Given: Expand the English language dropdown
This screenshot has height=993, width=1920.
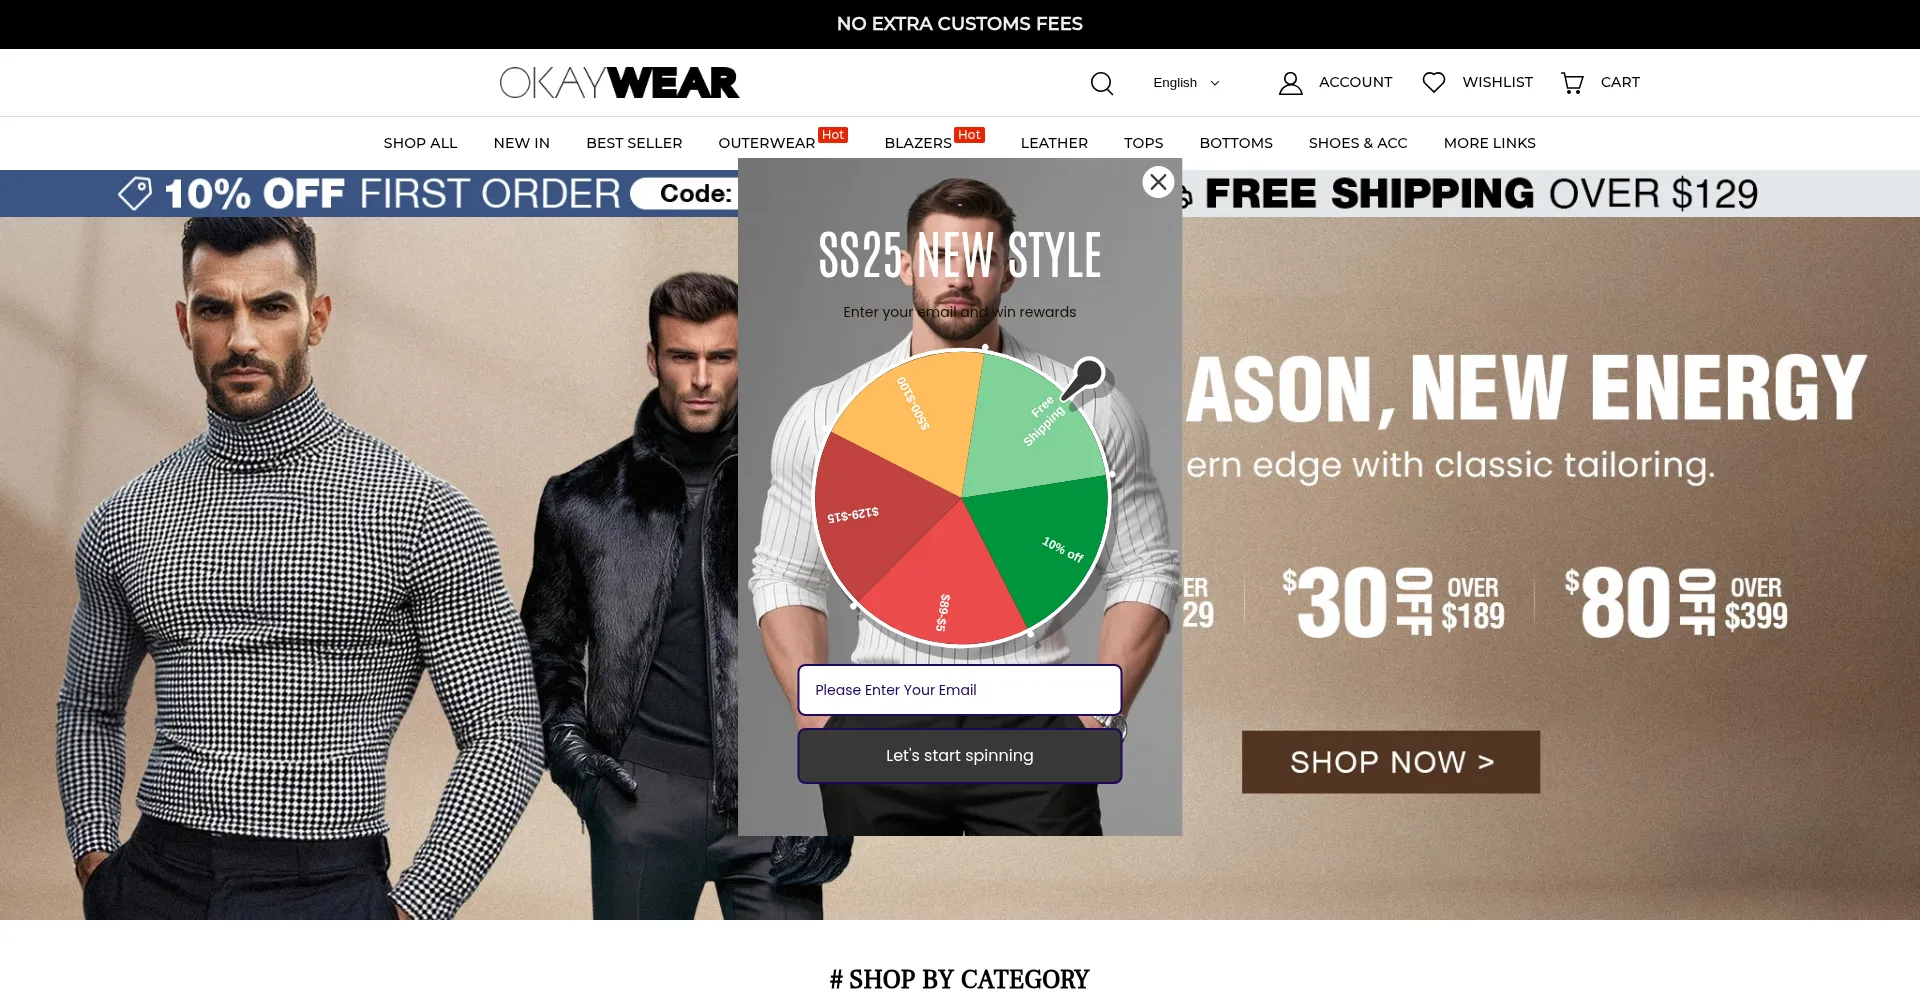Looking at the screenshot, I should click(1186, 83).
